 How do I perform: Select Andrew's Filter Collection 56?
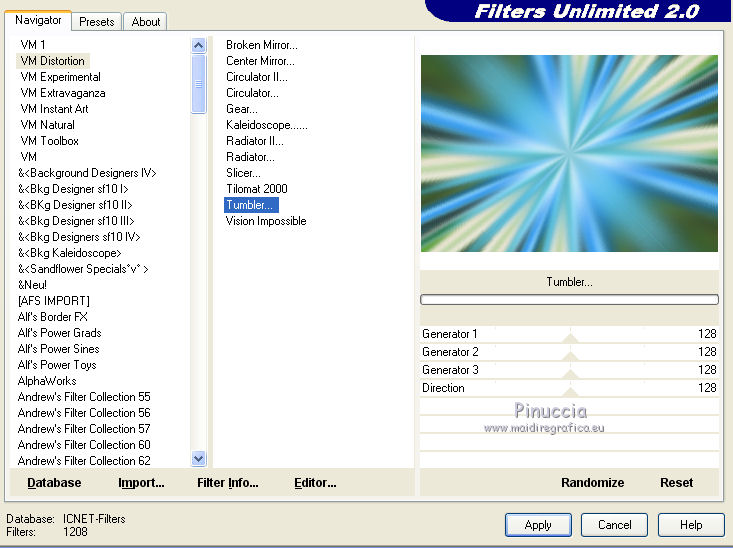(84, 412)
